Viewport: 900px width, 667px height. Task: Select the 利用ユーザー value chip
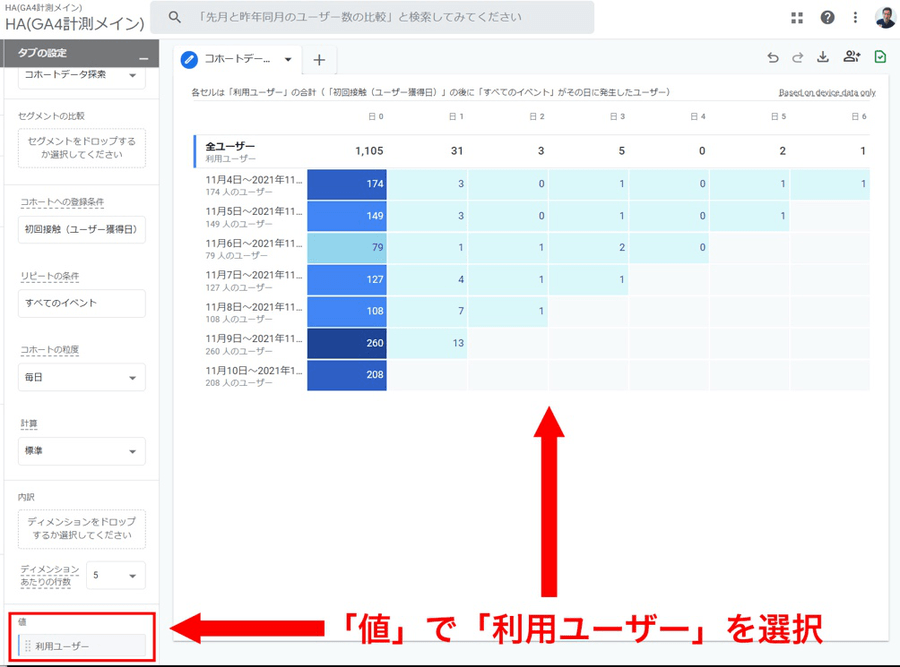82,647
